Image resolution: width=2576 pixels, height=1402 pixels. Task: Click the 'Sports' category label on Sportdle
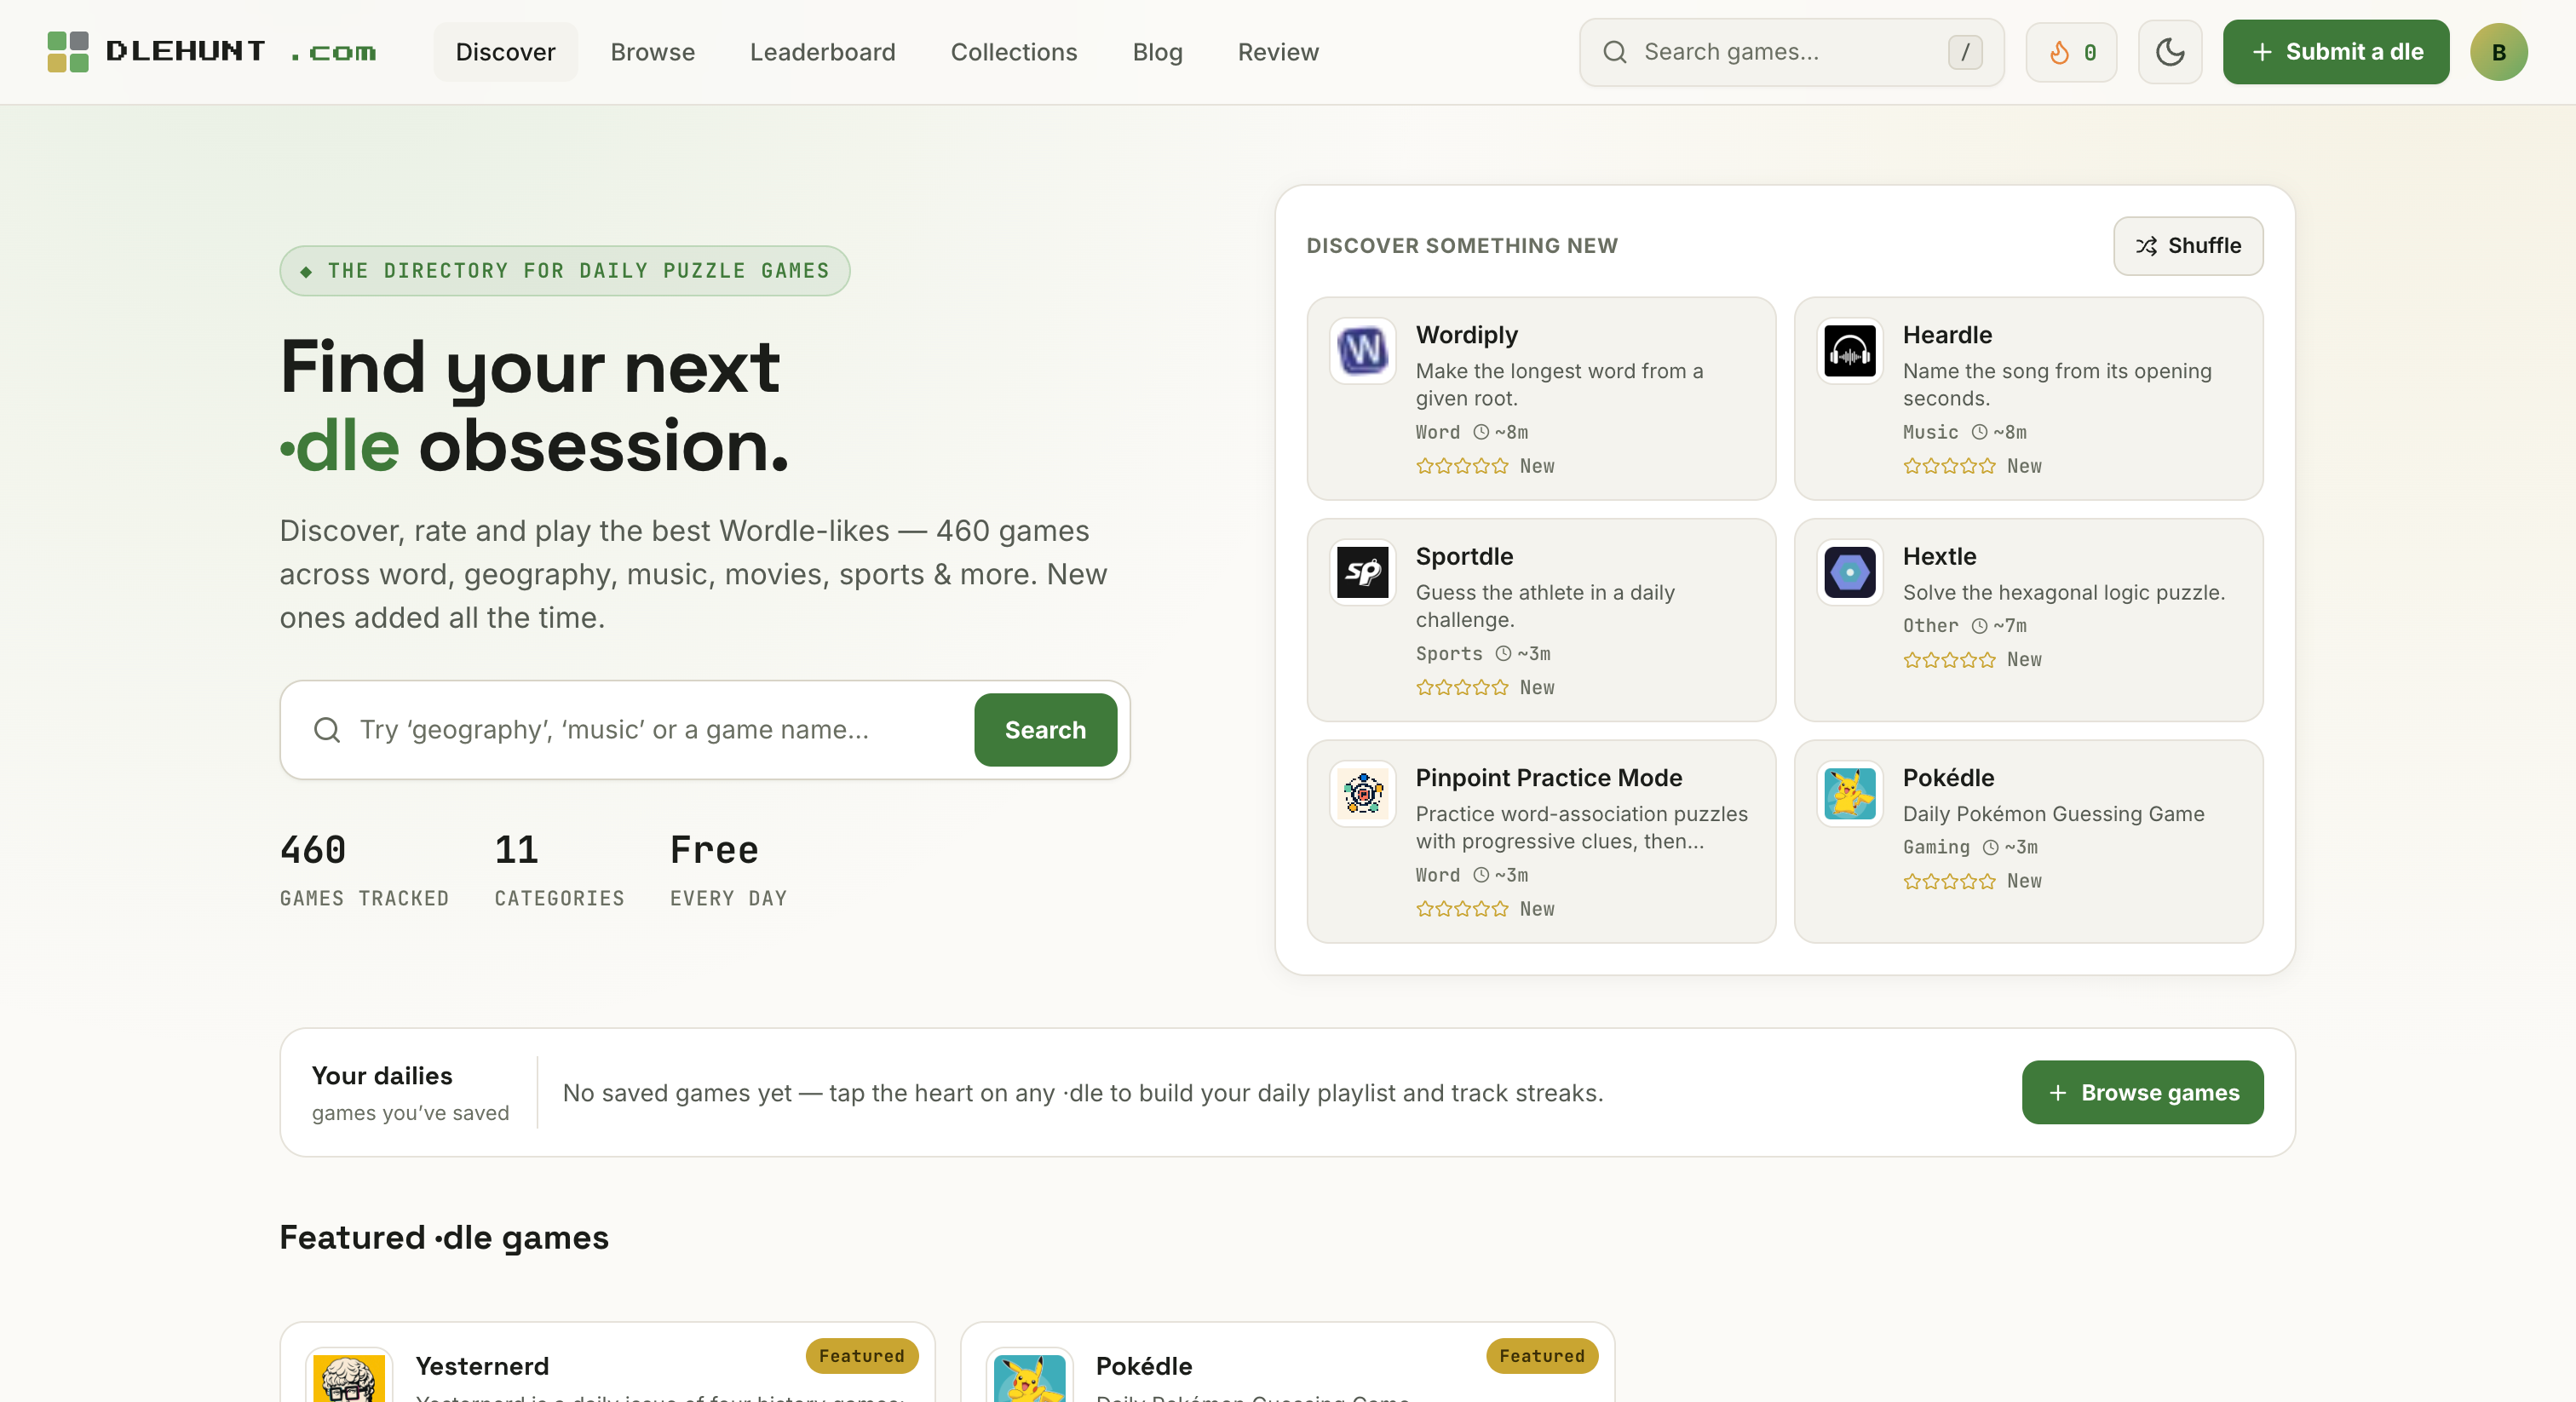(x=1449, y=654)
